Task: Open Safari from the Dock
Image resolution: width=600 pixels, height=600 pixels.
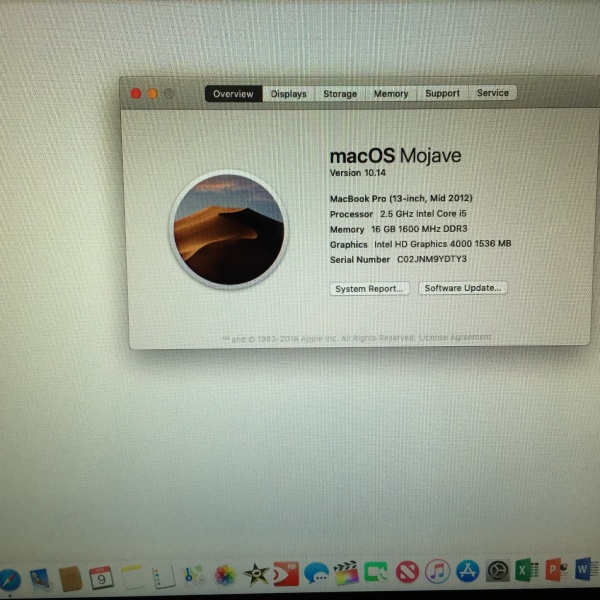Action: click(x=9, y=581)
